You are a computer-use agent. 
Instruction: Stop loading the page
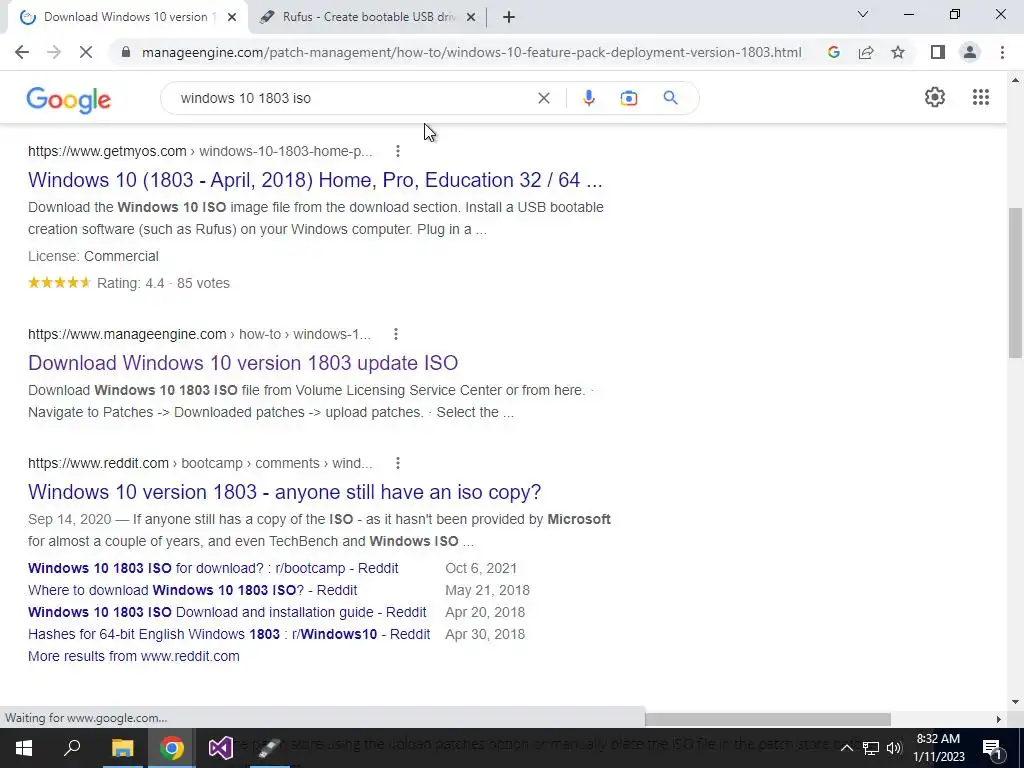tap(86, 52)
